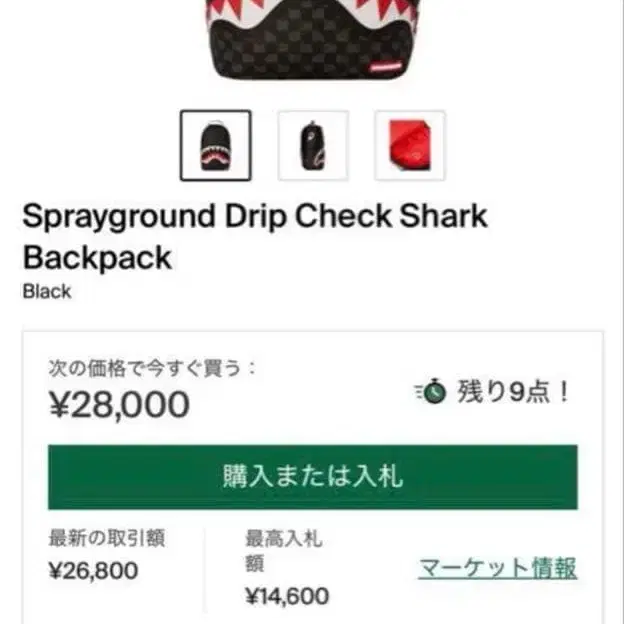
Task: Click the ¥26,800 last sale amount
Action: [x=93, y=571]
